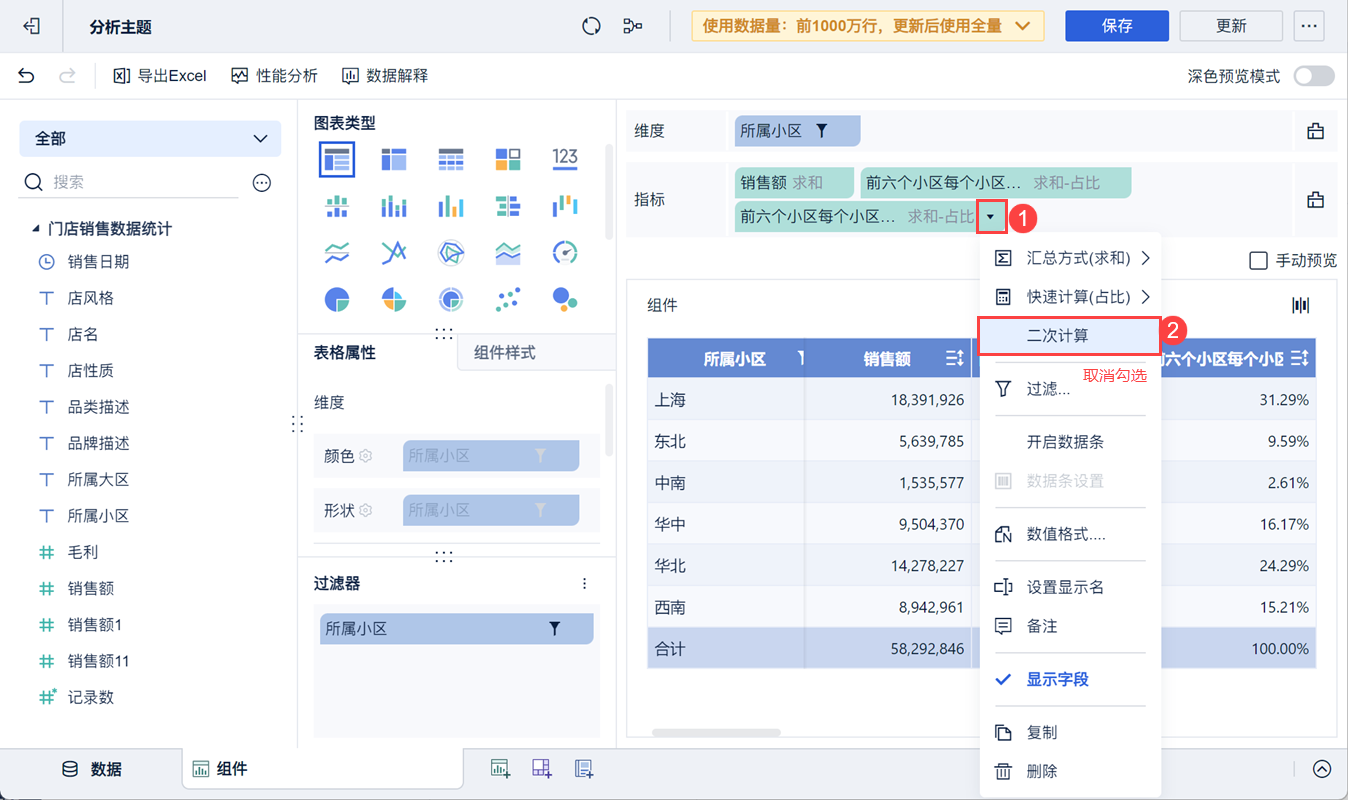Expand 汇总方式(求和) submenu
The height and width of the screenshot is (800, 1348).
pos(1070,258)
